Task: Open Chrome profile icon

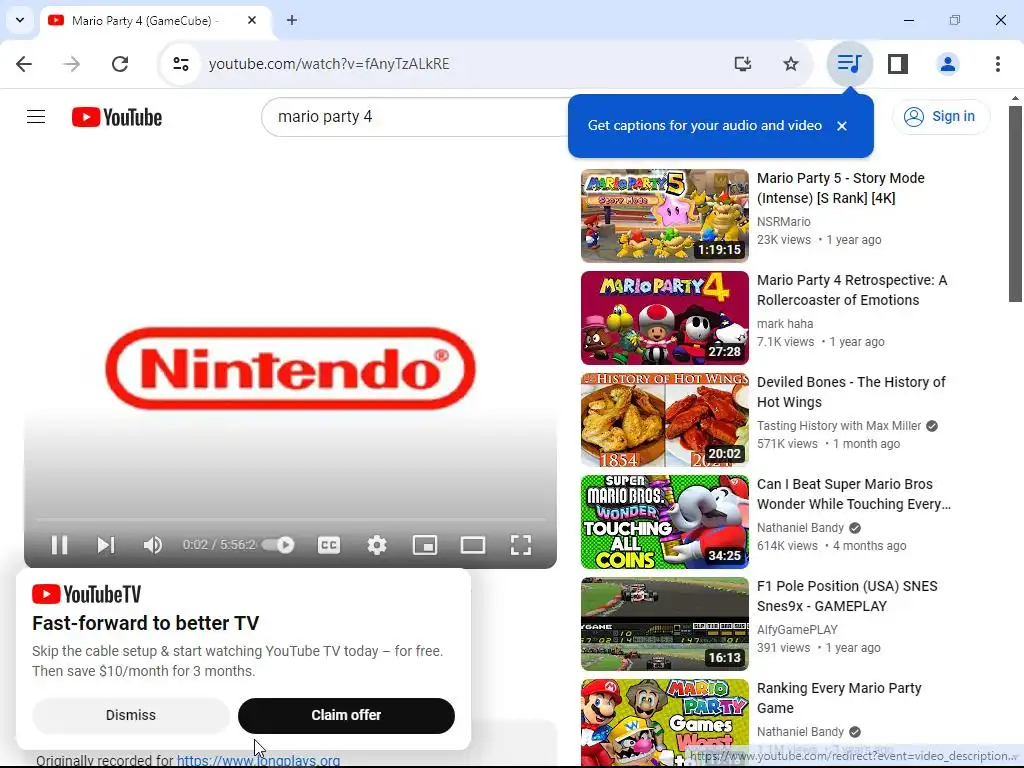Action: (x=948, y=63)
